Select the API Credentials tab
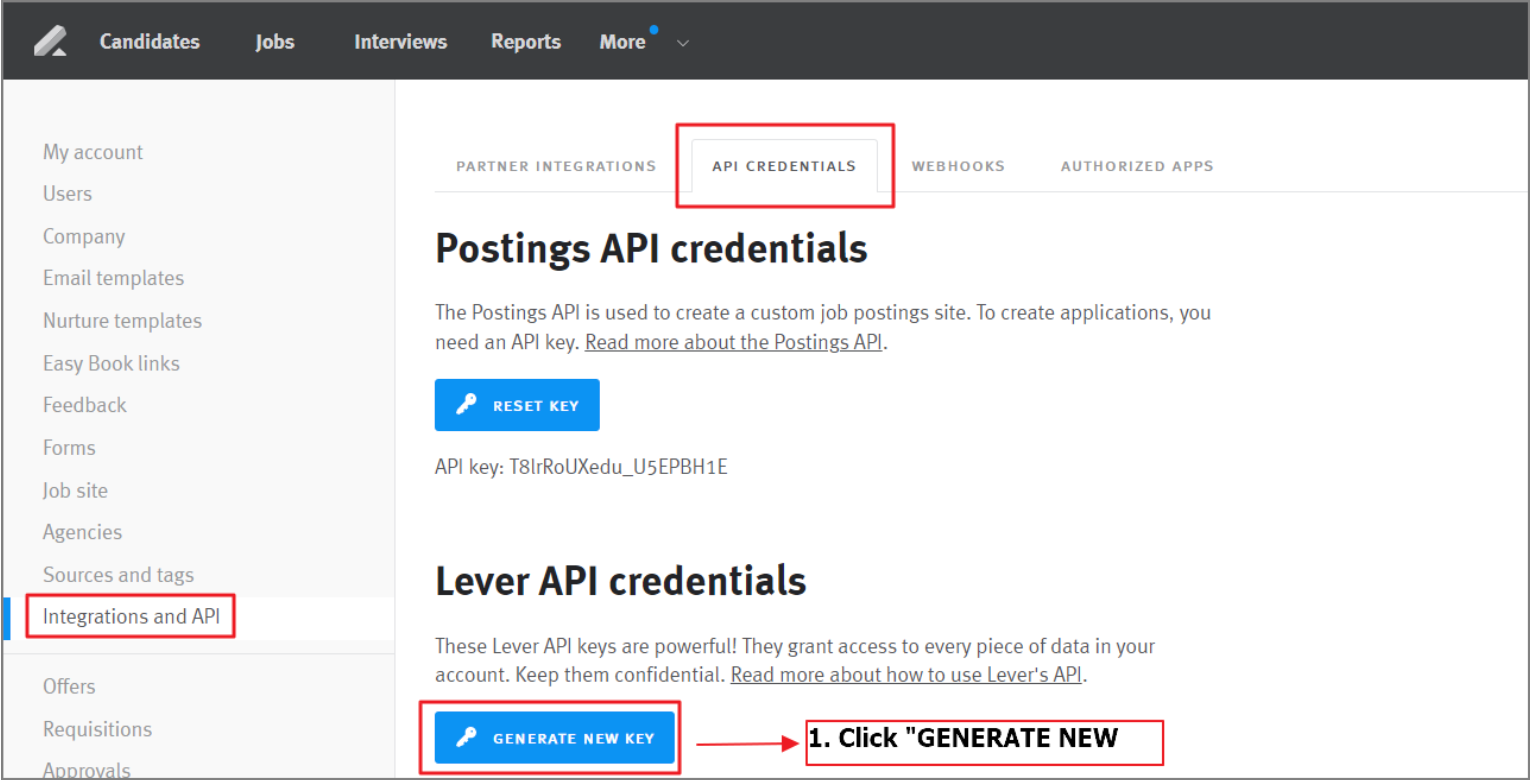1530x780 pixels. [x=784, y=166]
